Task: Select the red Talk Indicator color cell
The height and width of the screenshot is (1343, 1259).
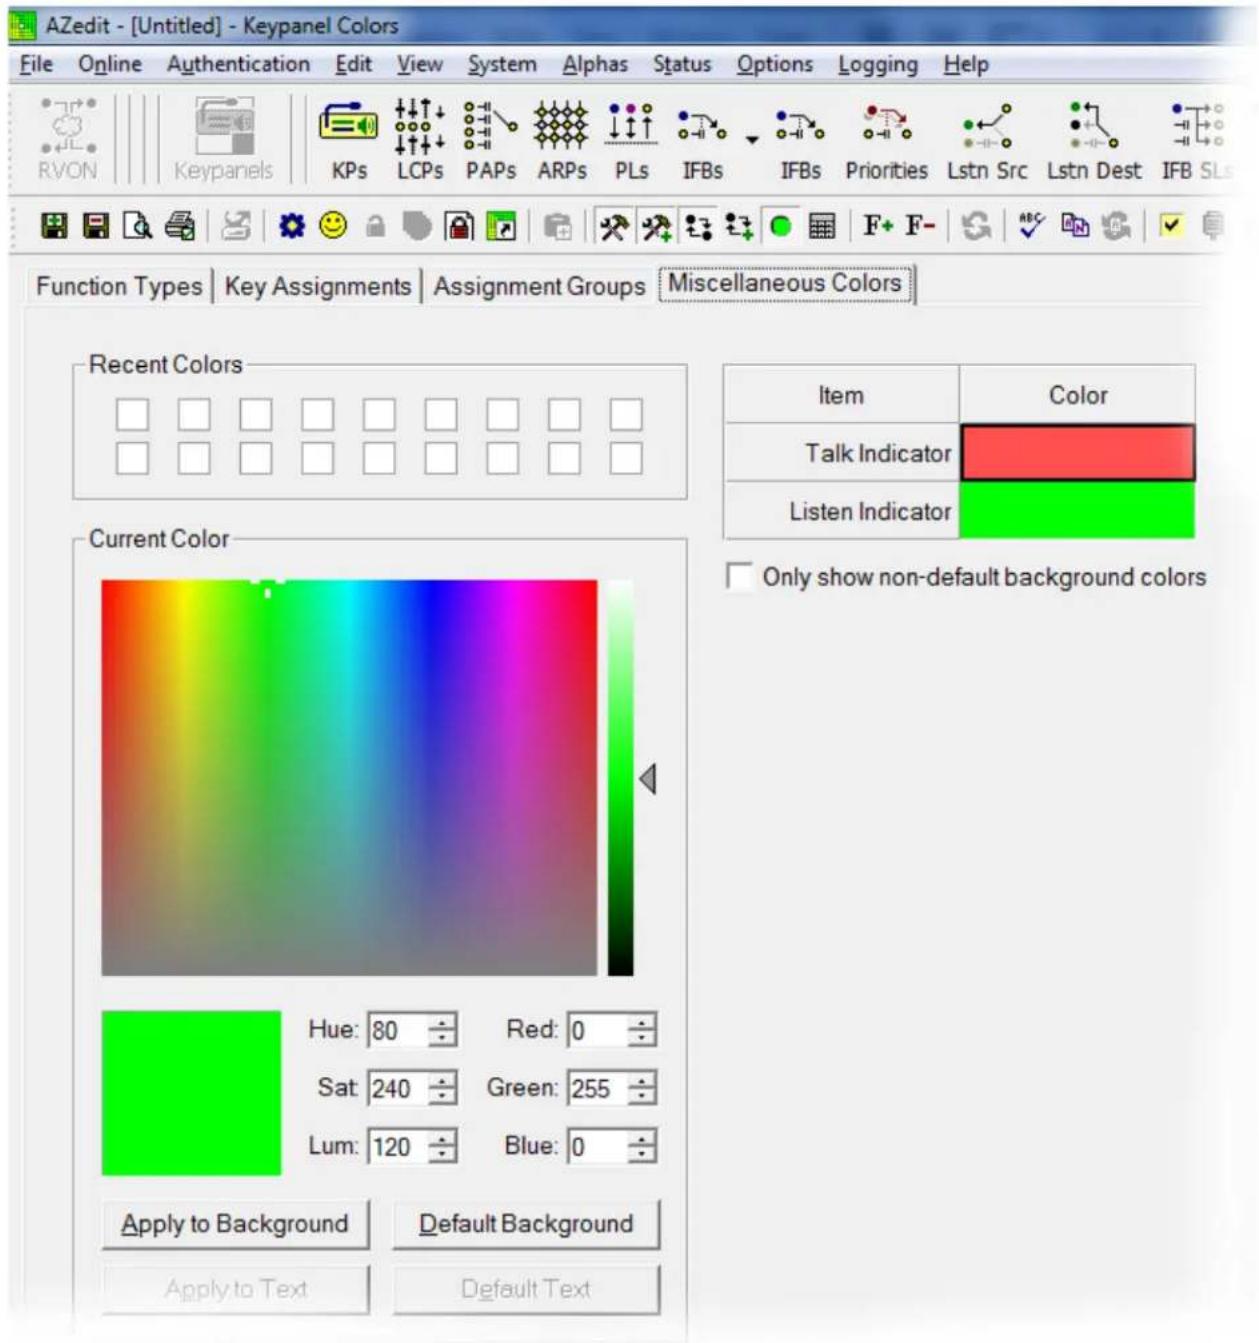Action: (1077, 453)
